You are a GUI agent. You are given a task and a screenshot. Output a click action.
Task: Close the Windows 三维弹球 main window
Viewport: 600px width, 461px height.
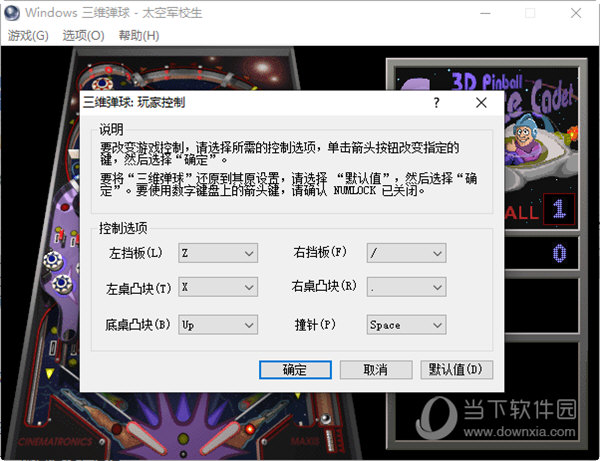[x=576, y=13]
